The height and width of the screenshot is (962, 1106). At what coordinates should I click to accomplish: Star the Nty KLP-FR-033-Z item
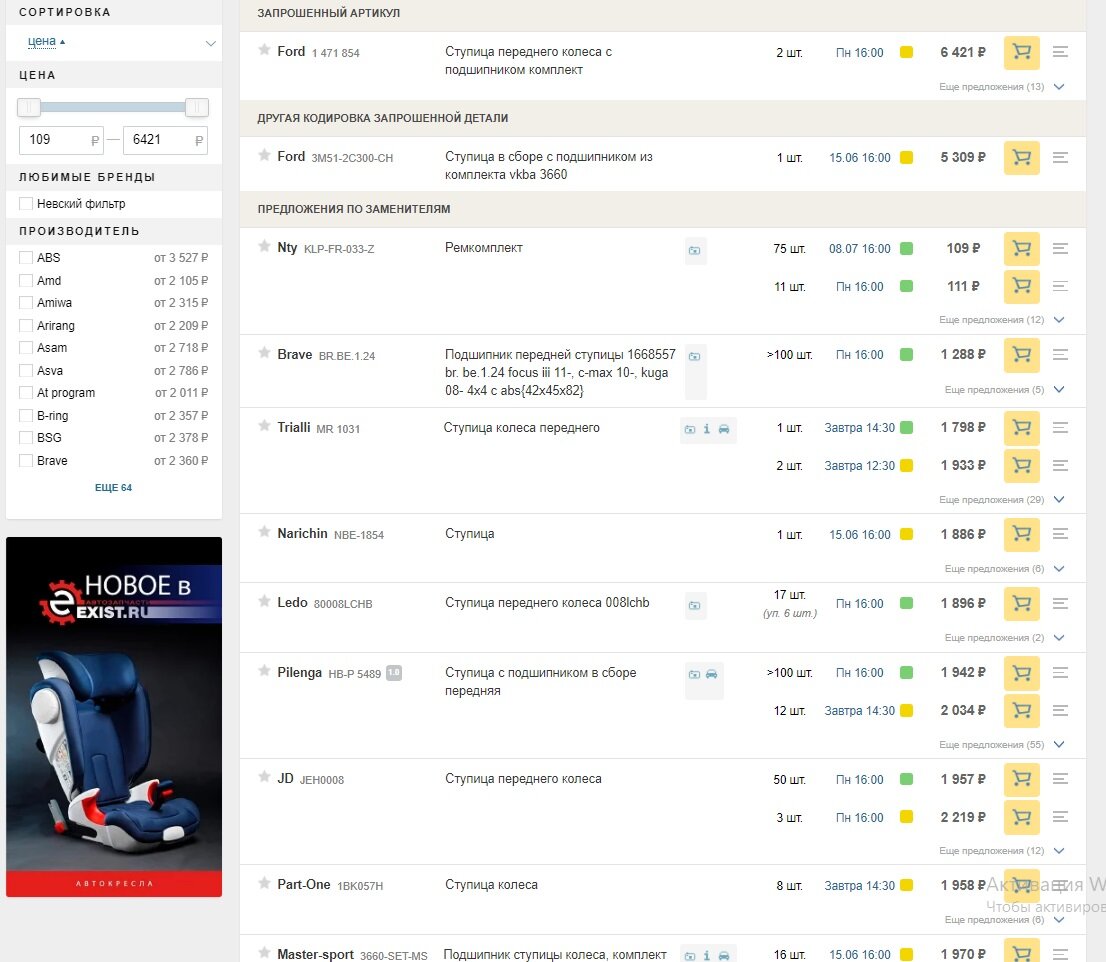tap(264, 246)
